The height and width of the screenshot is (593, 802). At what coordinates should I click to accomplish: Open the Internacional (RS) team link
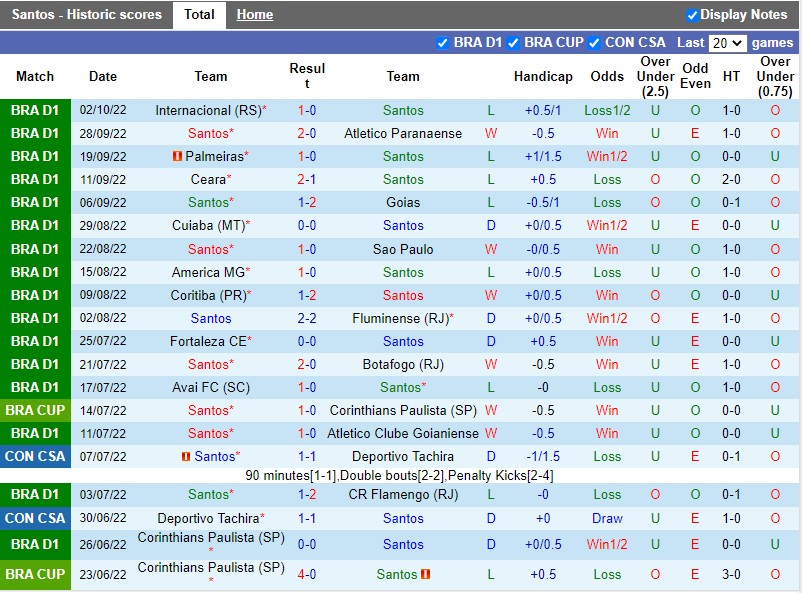(208, 111)
